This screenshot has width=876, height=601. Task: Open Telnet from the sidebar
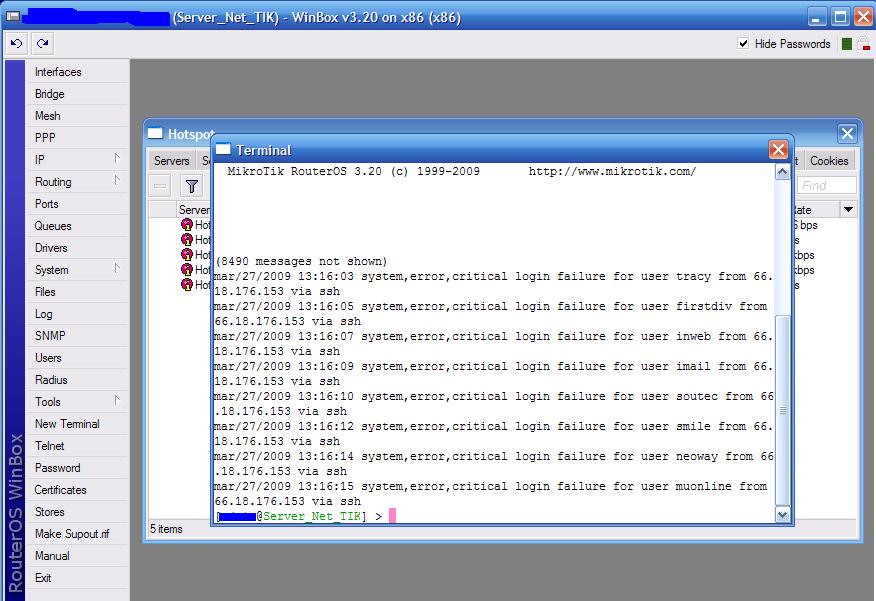pos(50,446)
